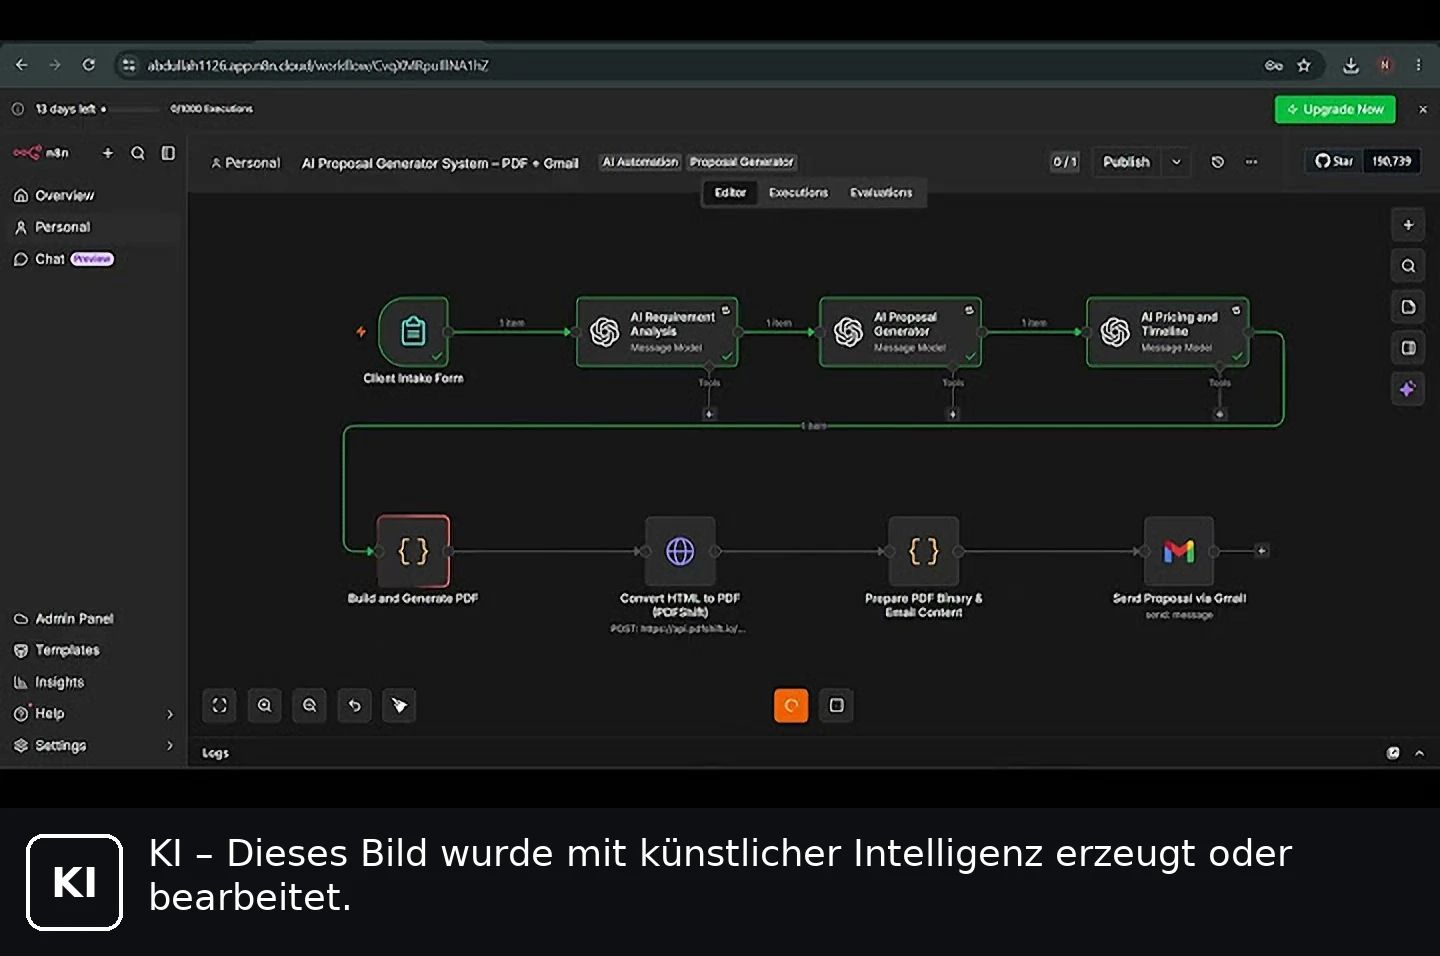The image size is (1440, 956).
Task: Open canvas node search icon
Action: point(1408,266)
